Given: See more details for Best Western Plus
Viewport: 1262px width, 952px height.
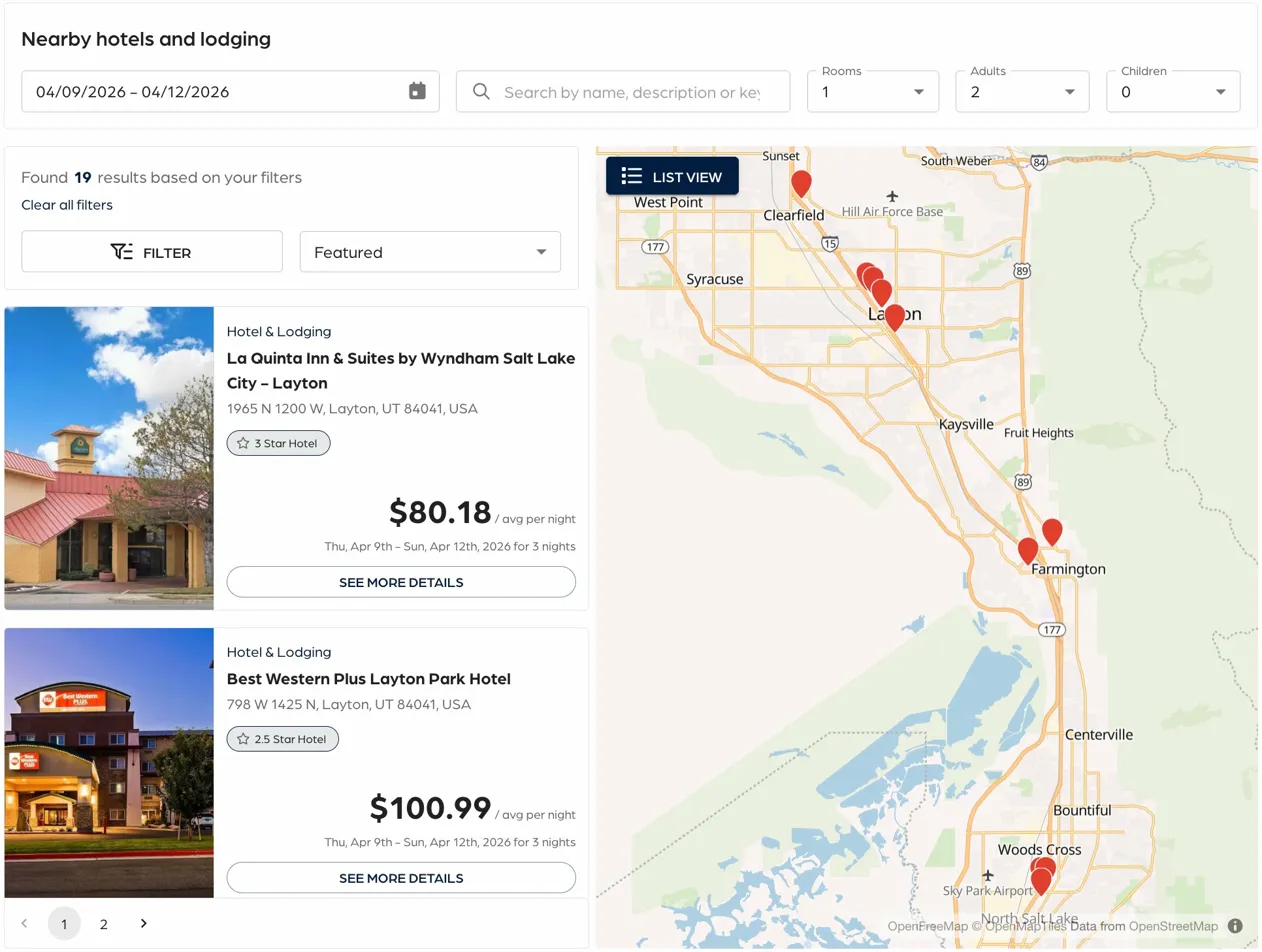Looking at the screenshot, I should tap(401, 878).
